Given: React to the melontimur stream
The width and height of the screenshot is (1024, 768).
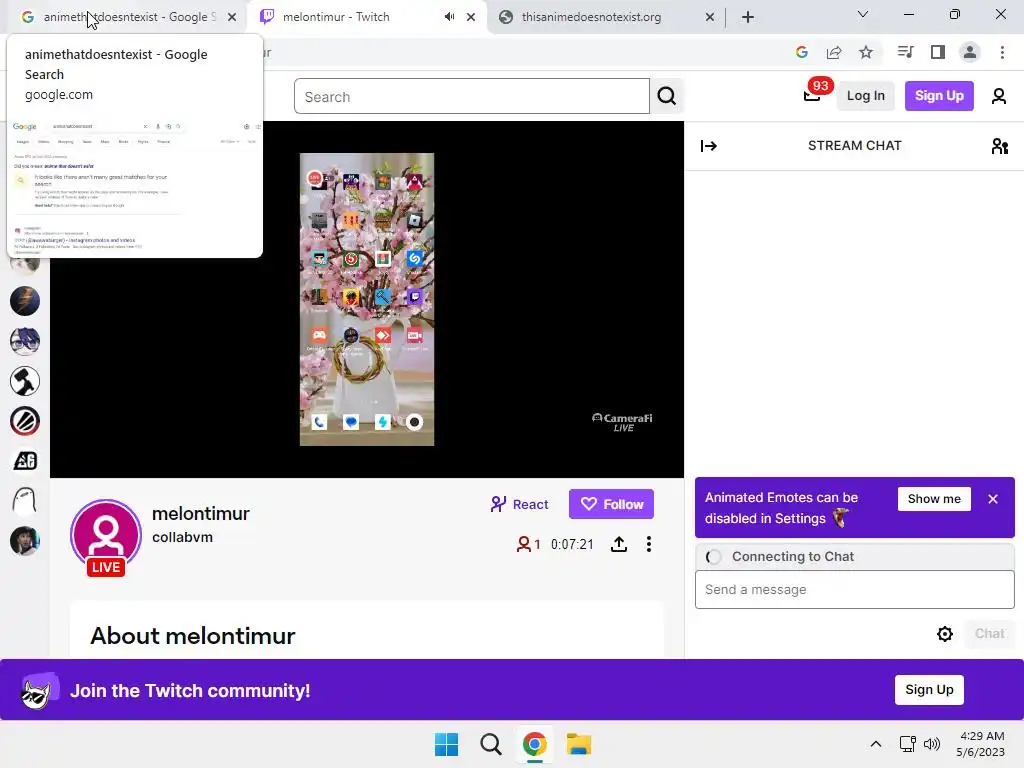Looking at the screenshot, I should (519, 504).
